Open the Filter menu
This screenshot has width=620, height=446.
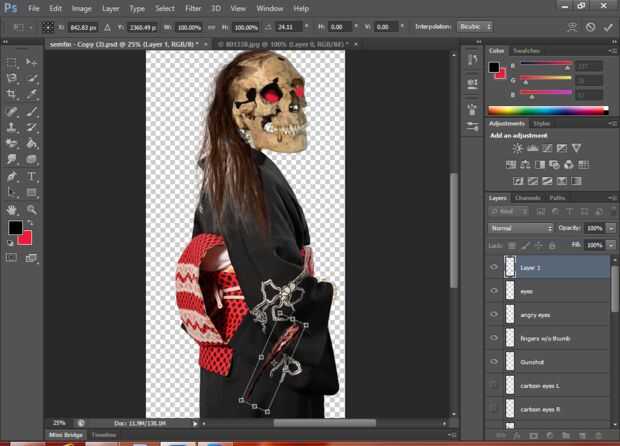point(193,8)
